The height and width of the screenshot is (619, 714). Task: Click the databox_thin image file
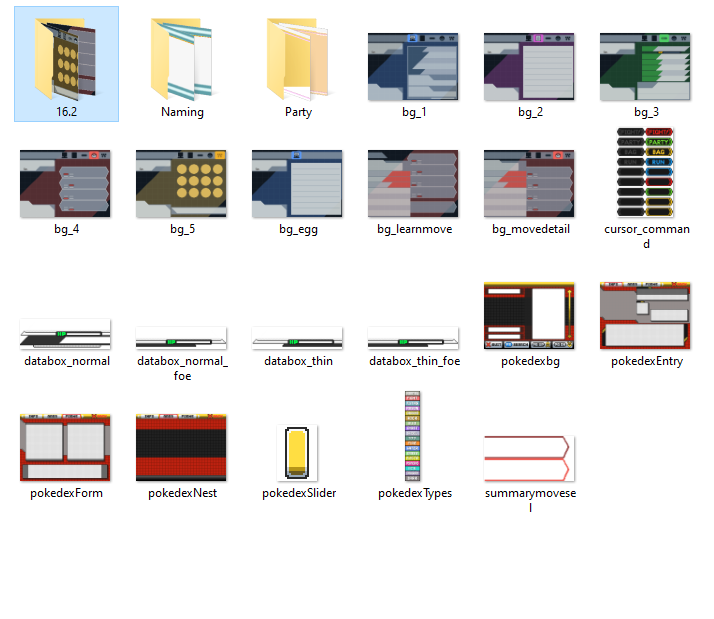[x=298, y=337]
